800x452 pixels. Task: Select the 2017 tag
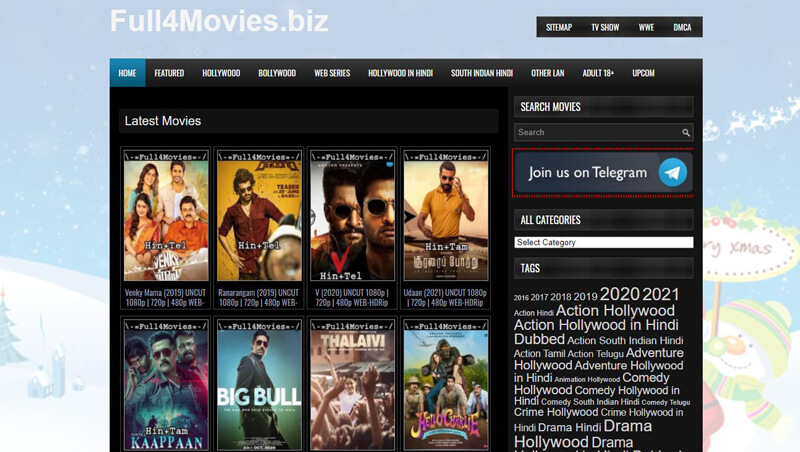(x=539, y=297)
